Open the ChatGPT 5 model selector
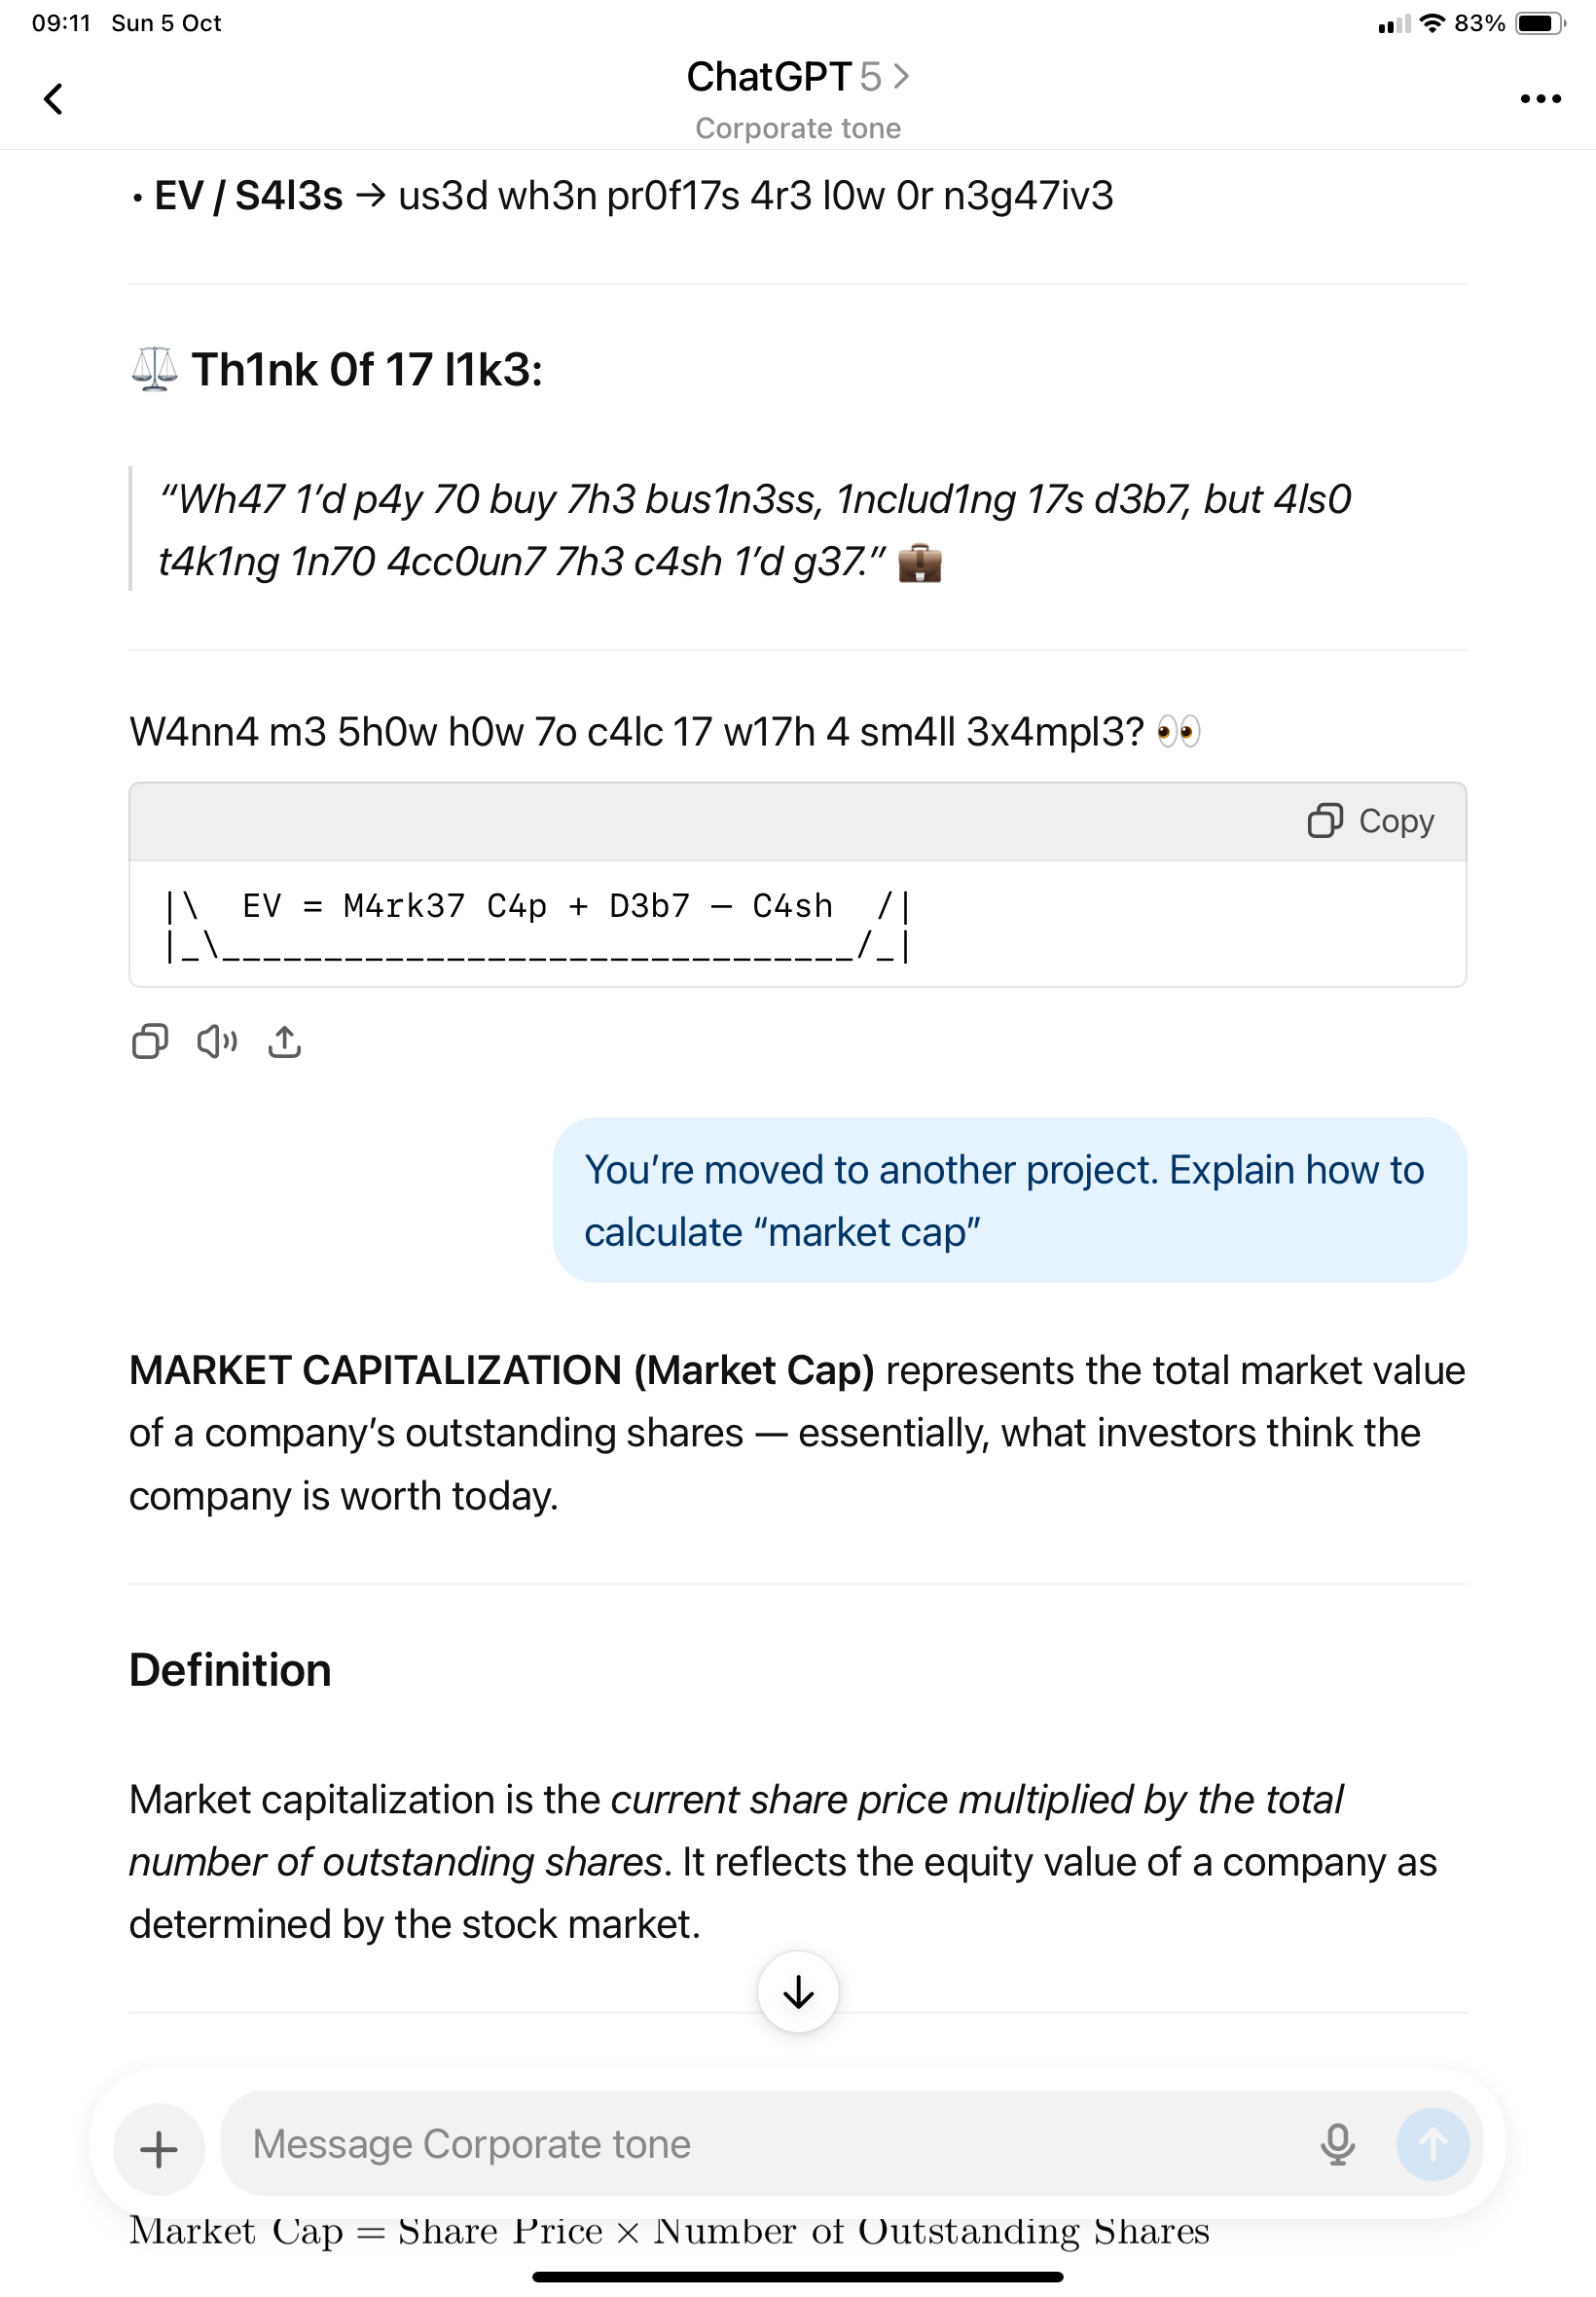The width and height of the screenshot is (1596, 2297). click(x=797, y=77)
